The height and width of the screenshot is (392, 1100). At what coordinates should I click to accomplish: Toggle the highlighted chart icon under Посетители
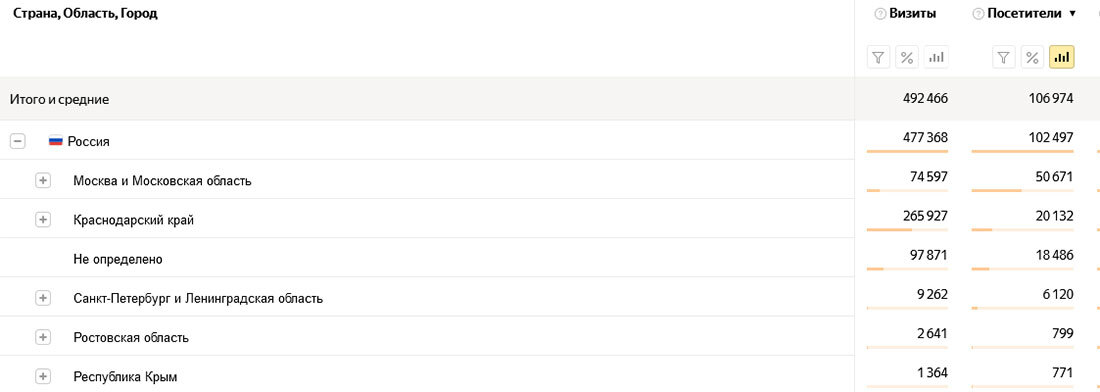[x=1061, y=58]
